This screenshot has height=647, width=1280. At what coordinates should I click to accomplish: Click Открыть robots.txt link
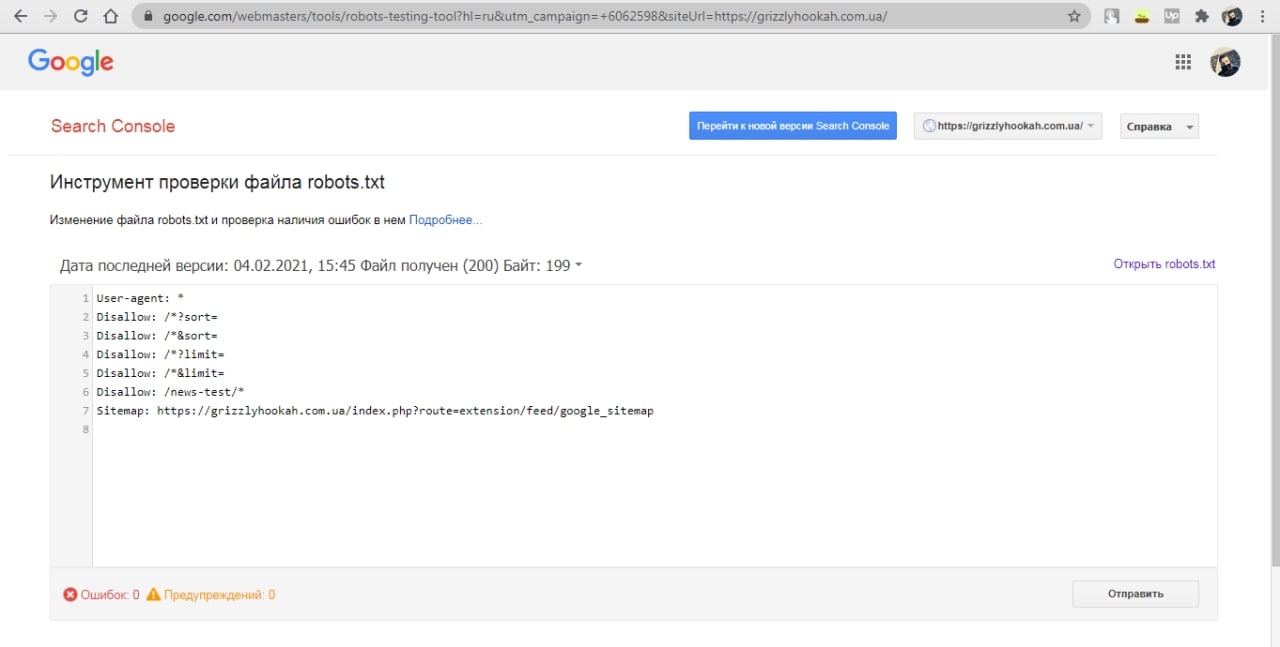tap(1164, 264)
